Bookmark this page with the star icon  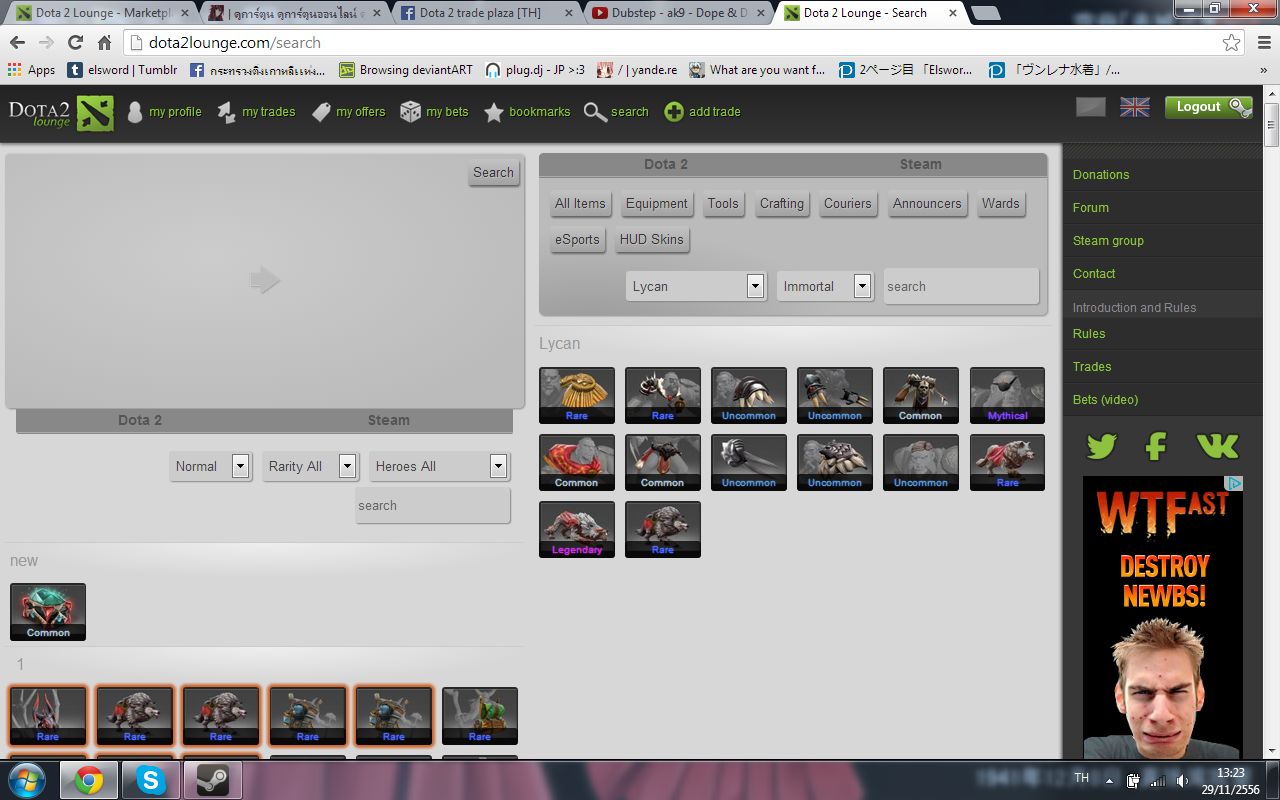pos(1231,43)
